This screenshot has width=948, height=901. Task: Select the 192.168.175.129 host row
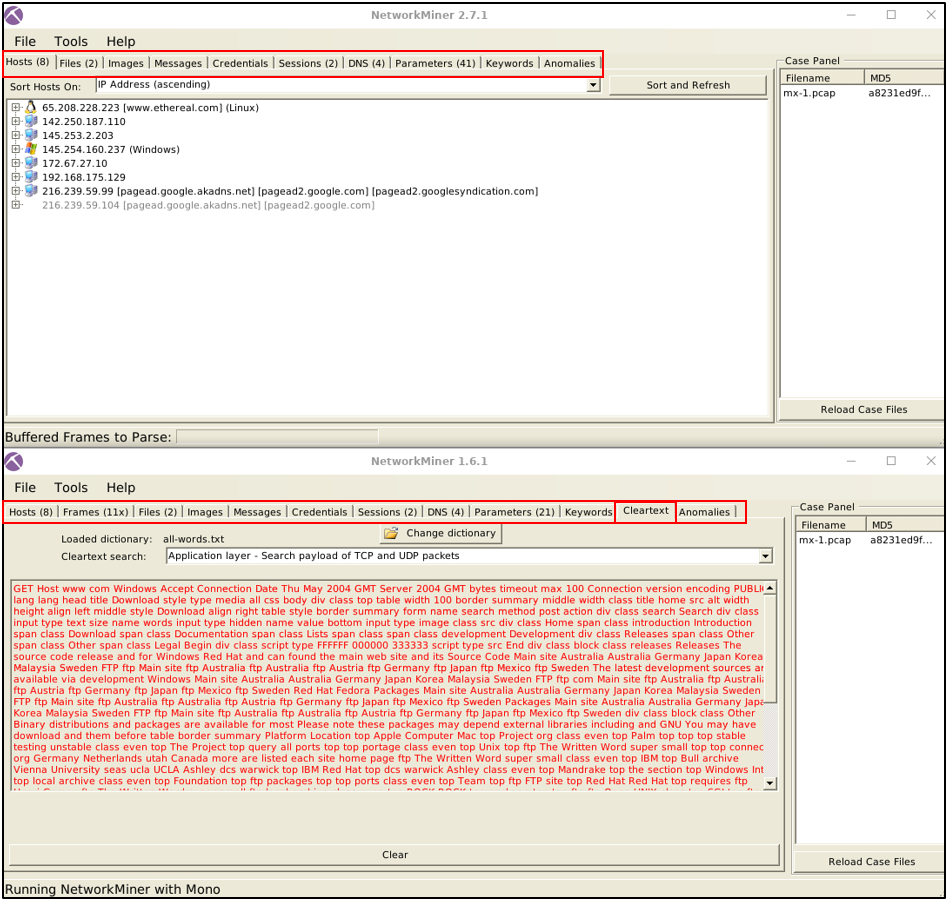pyautogui.click(x=83, y=177)
